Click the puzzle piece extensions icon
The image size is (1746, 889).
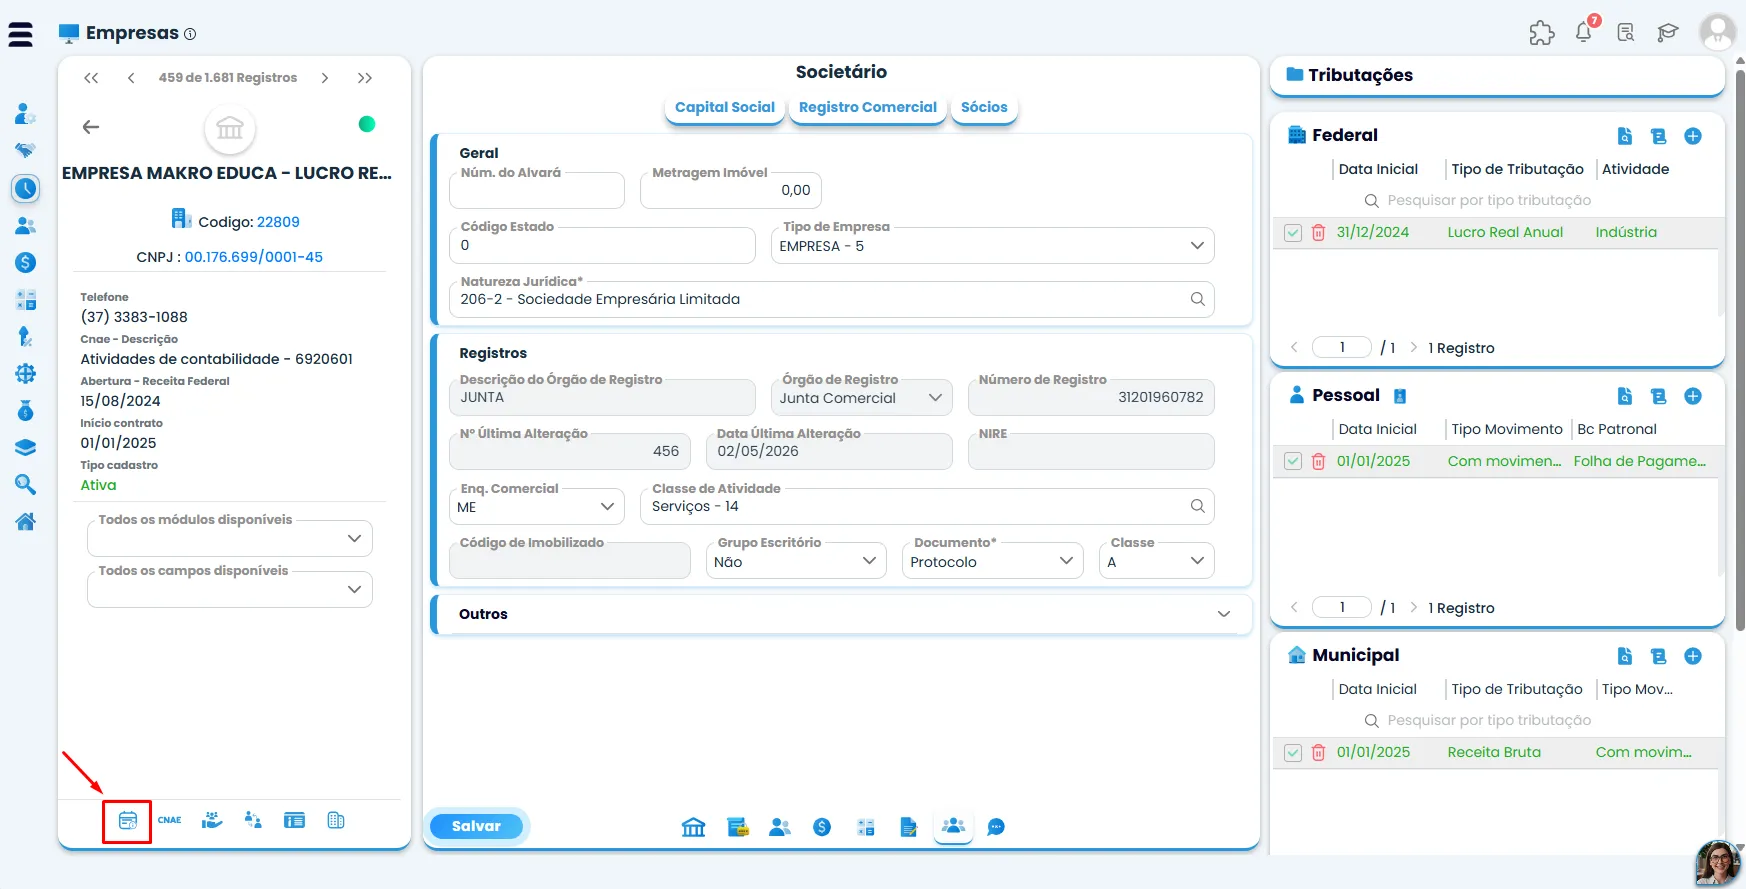(1542, 32)
